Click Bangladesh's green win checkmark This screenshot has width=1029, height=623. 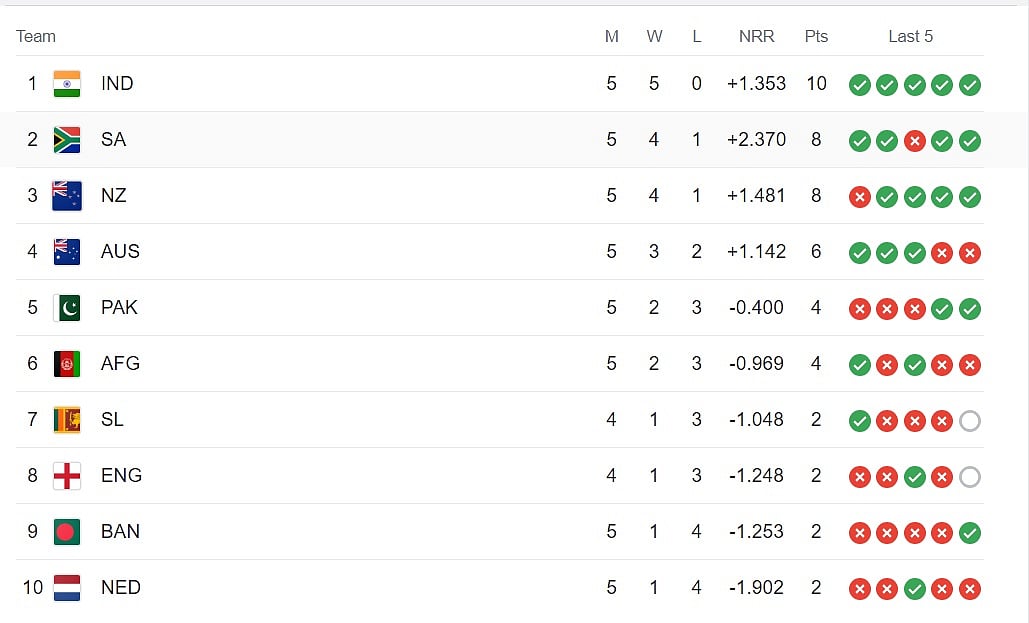pyautogui.click(x=969, y=533)
